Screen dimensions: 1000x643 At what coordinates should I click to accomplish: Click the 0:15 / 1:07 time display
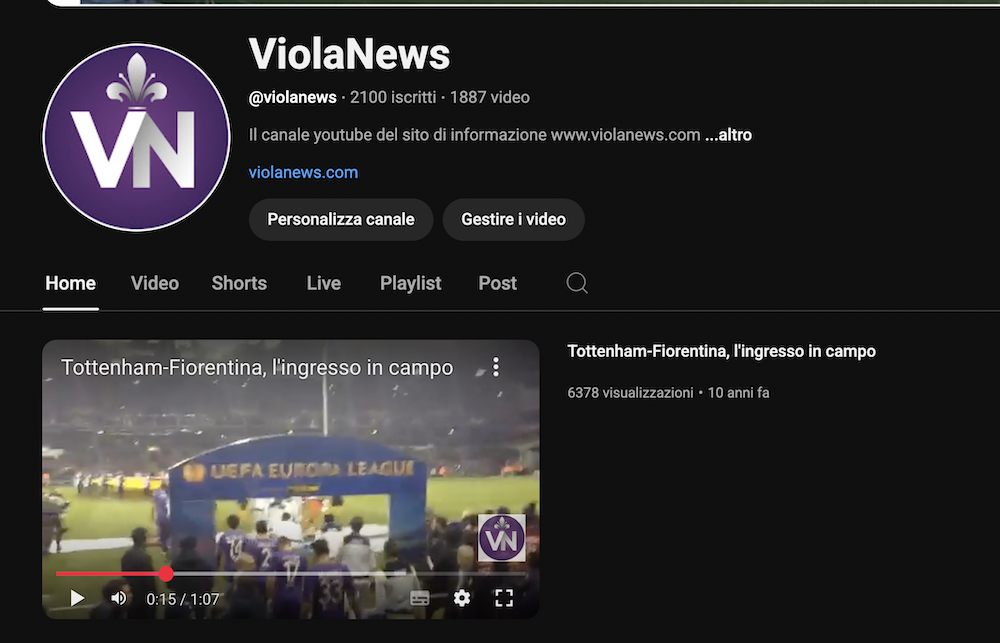pos(182,599)
